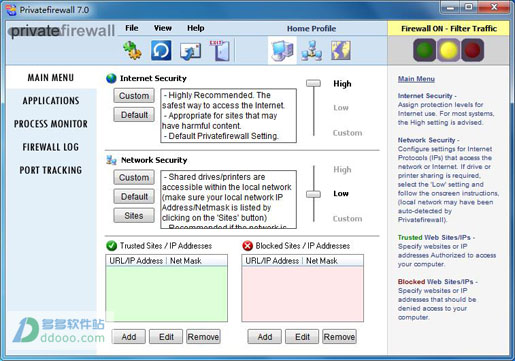This screenshot has height=361, width=515.
Task: Click inside the pink blocked sites list
Action: [x=303, y=294]
